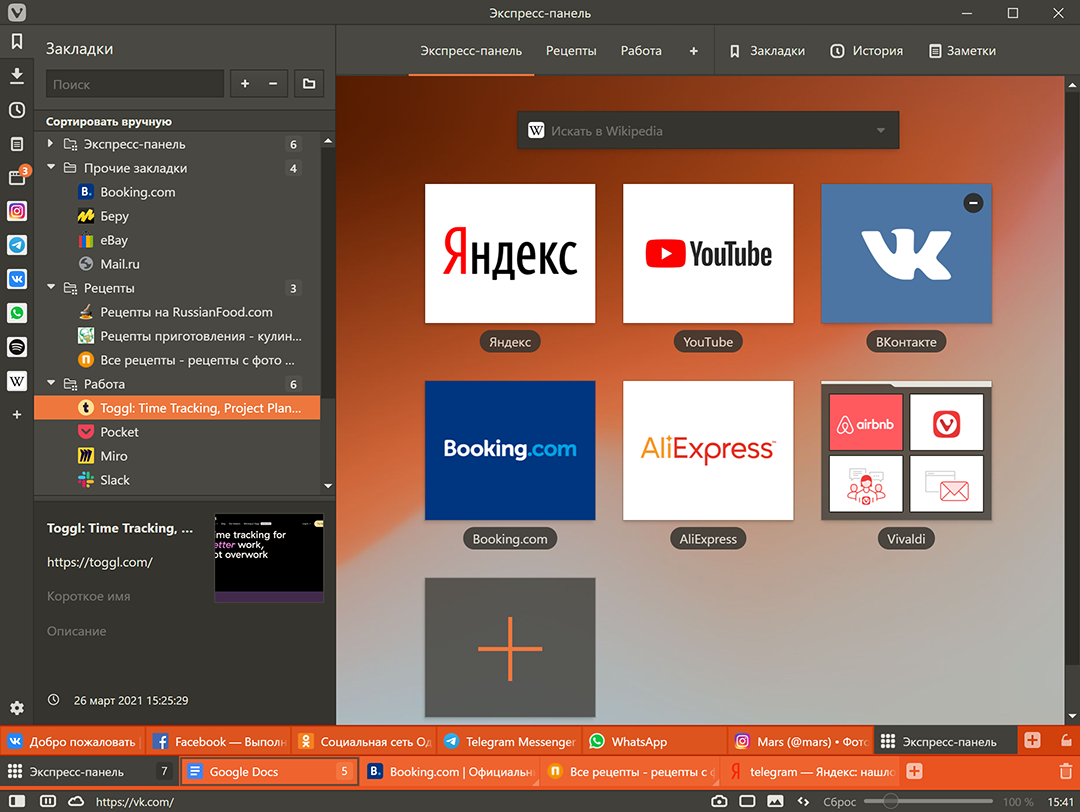
Task: Switch to the WhatsApp browser tab
Action: (654, 741)
